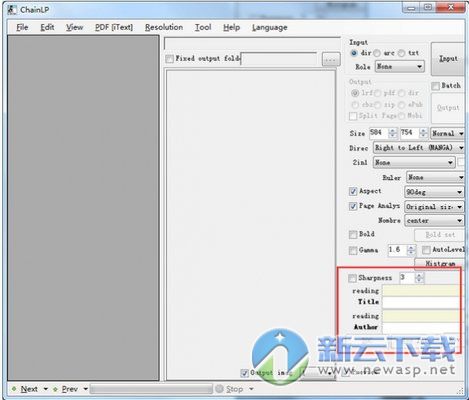Open the dropdown arrow beside Stop
Screen dimensions: 469x400
[x=251, y=389]
